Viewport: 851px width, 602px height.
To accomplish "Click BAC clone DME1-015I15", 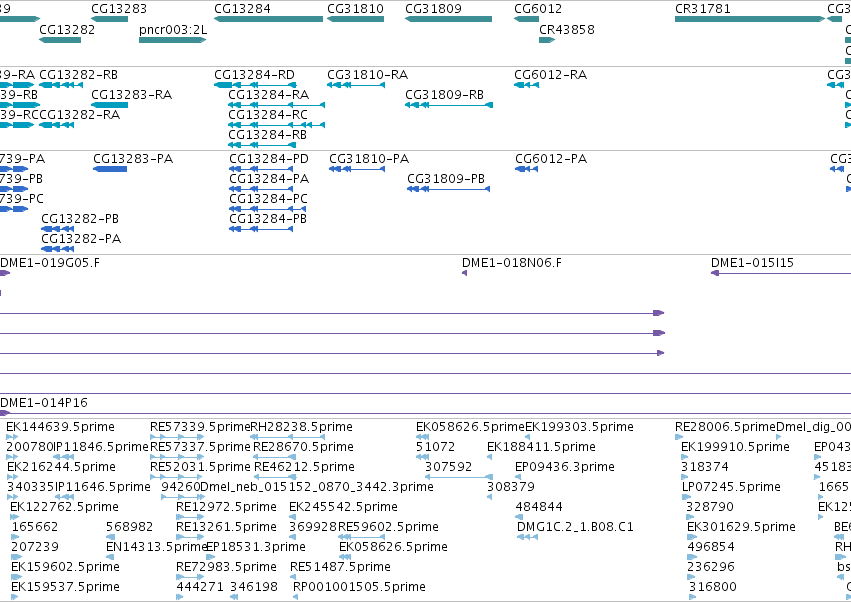I will (x=781, y=273).
